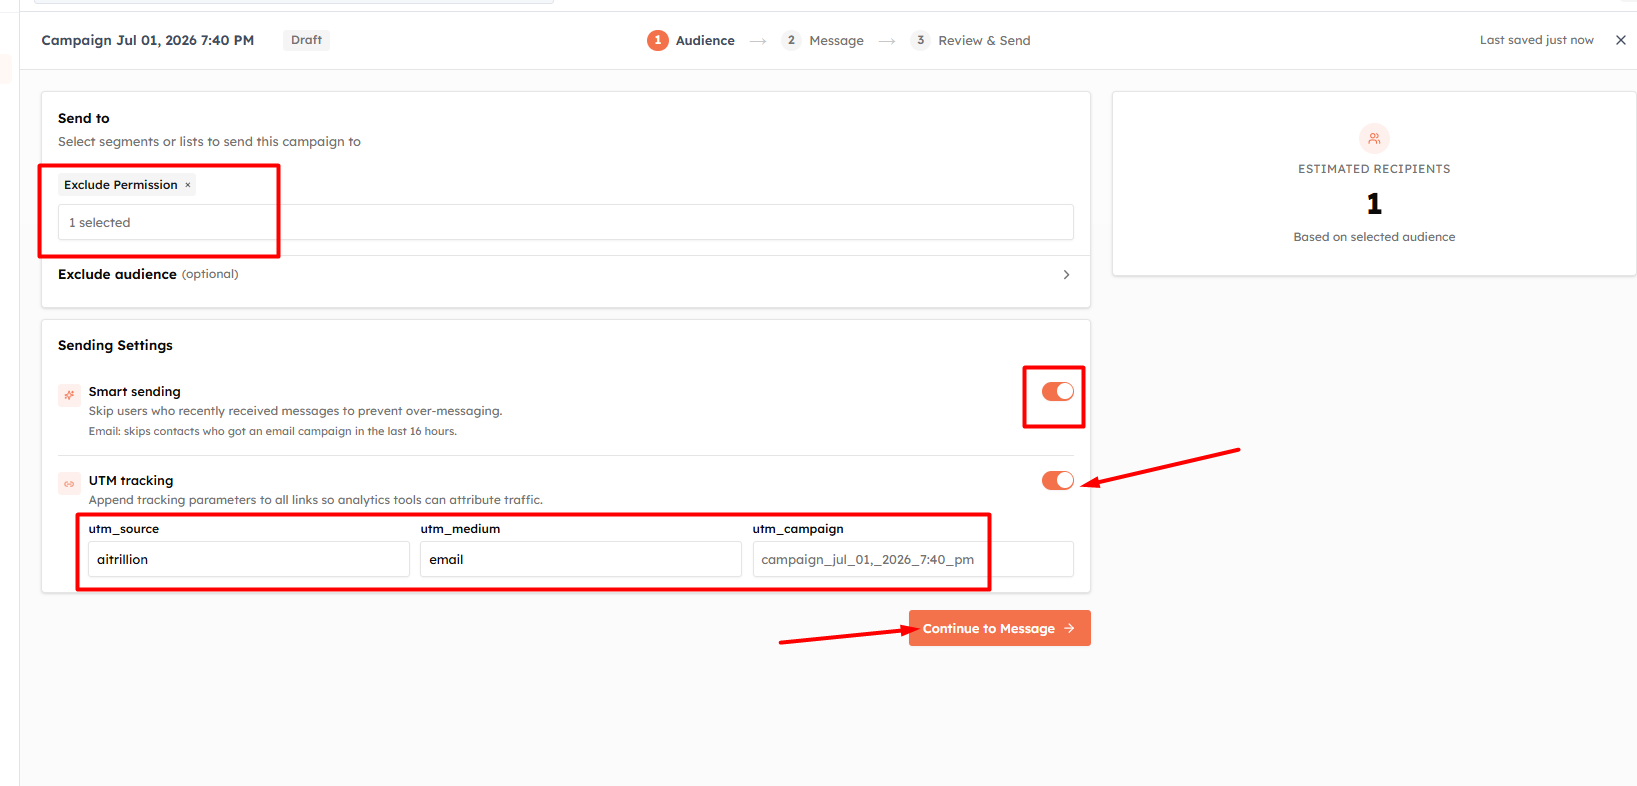Remove the Exclude Permission tag
Screen dimensions: 1637x786
[188, 185]
